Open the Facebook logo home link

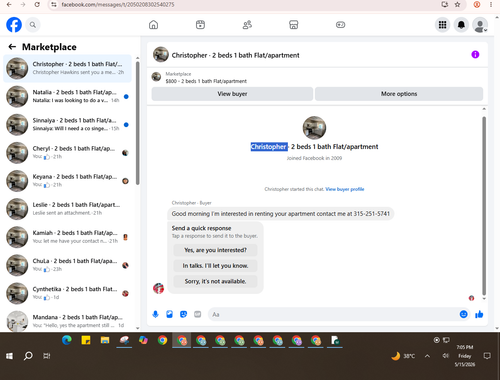(14, 25)
